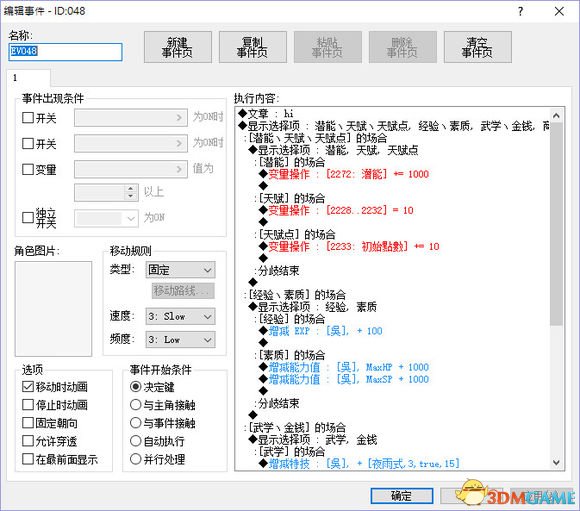The width and height of the screenshot is (580, 511).
Task: Click the 新建事件页 button
Action: [178, 47]
